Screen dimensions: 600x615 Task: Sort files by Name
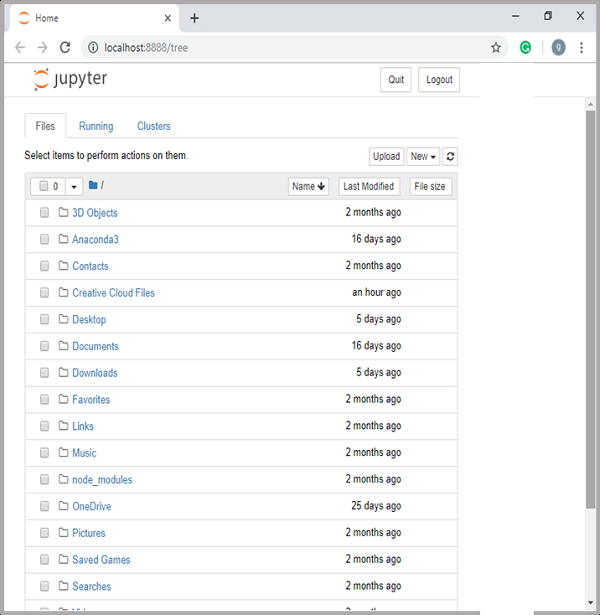[307, 186]
